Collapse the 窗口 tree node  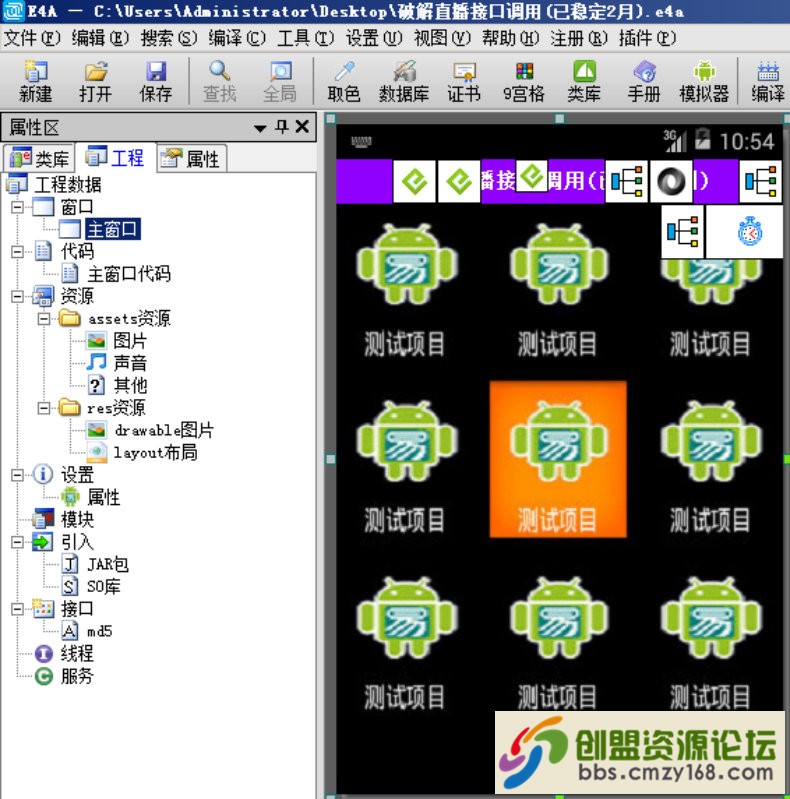(17, 207)
